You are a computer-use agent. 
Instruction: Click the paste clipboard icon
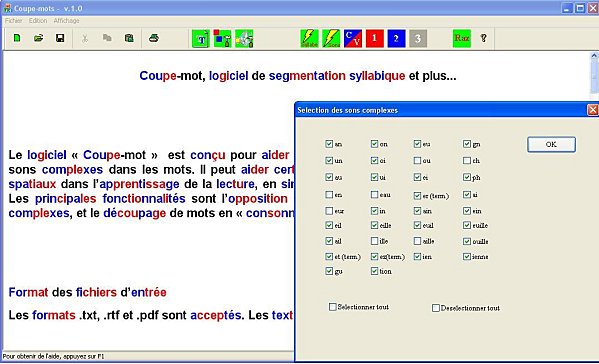[129, 38]
